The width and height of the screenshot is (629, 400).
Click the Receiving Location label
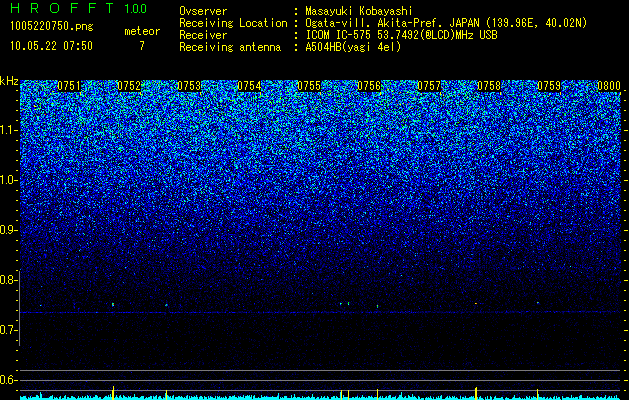point(233,23)
